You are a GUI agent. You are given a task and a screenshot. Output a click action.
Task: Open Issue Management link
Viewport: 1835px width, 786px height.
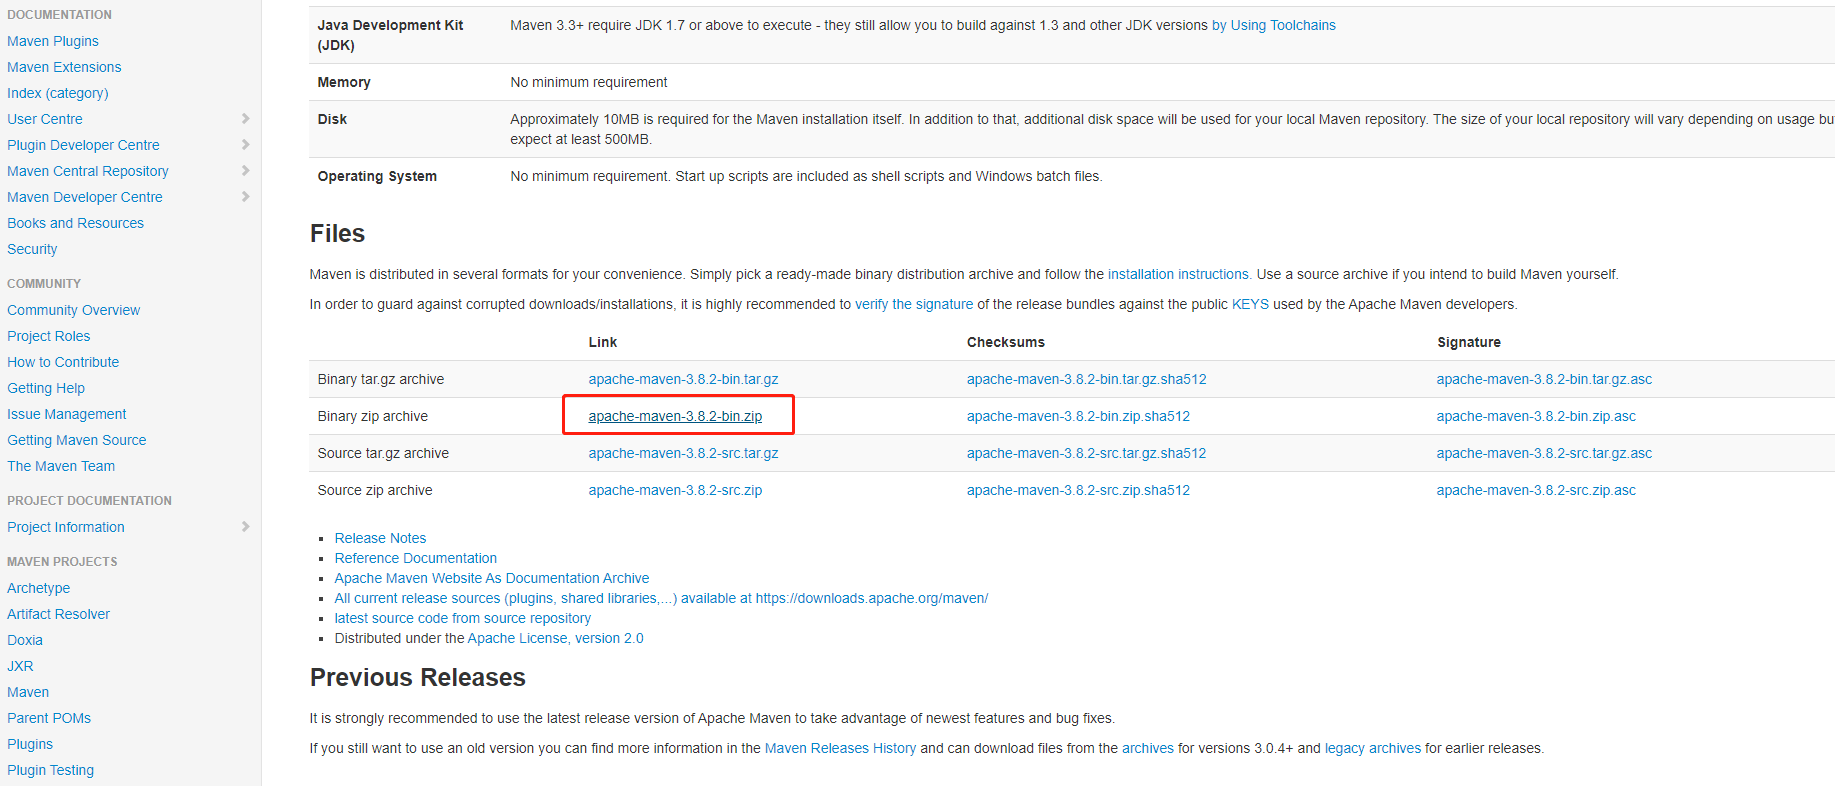coord(67,414)
